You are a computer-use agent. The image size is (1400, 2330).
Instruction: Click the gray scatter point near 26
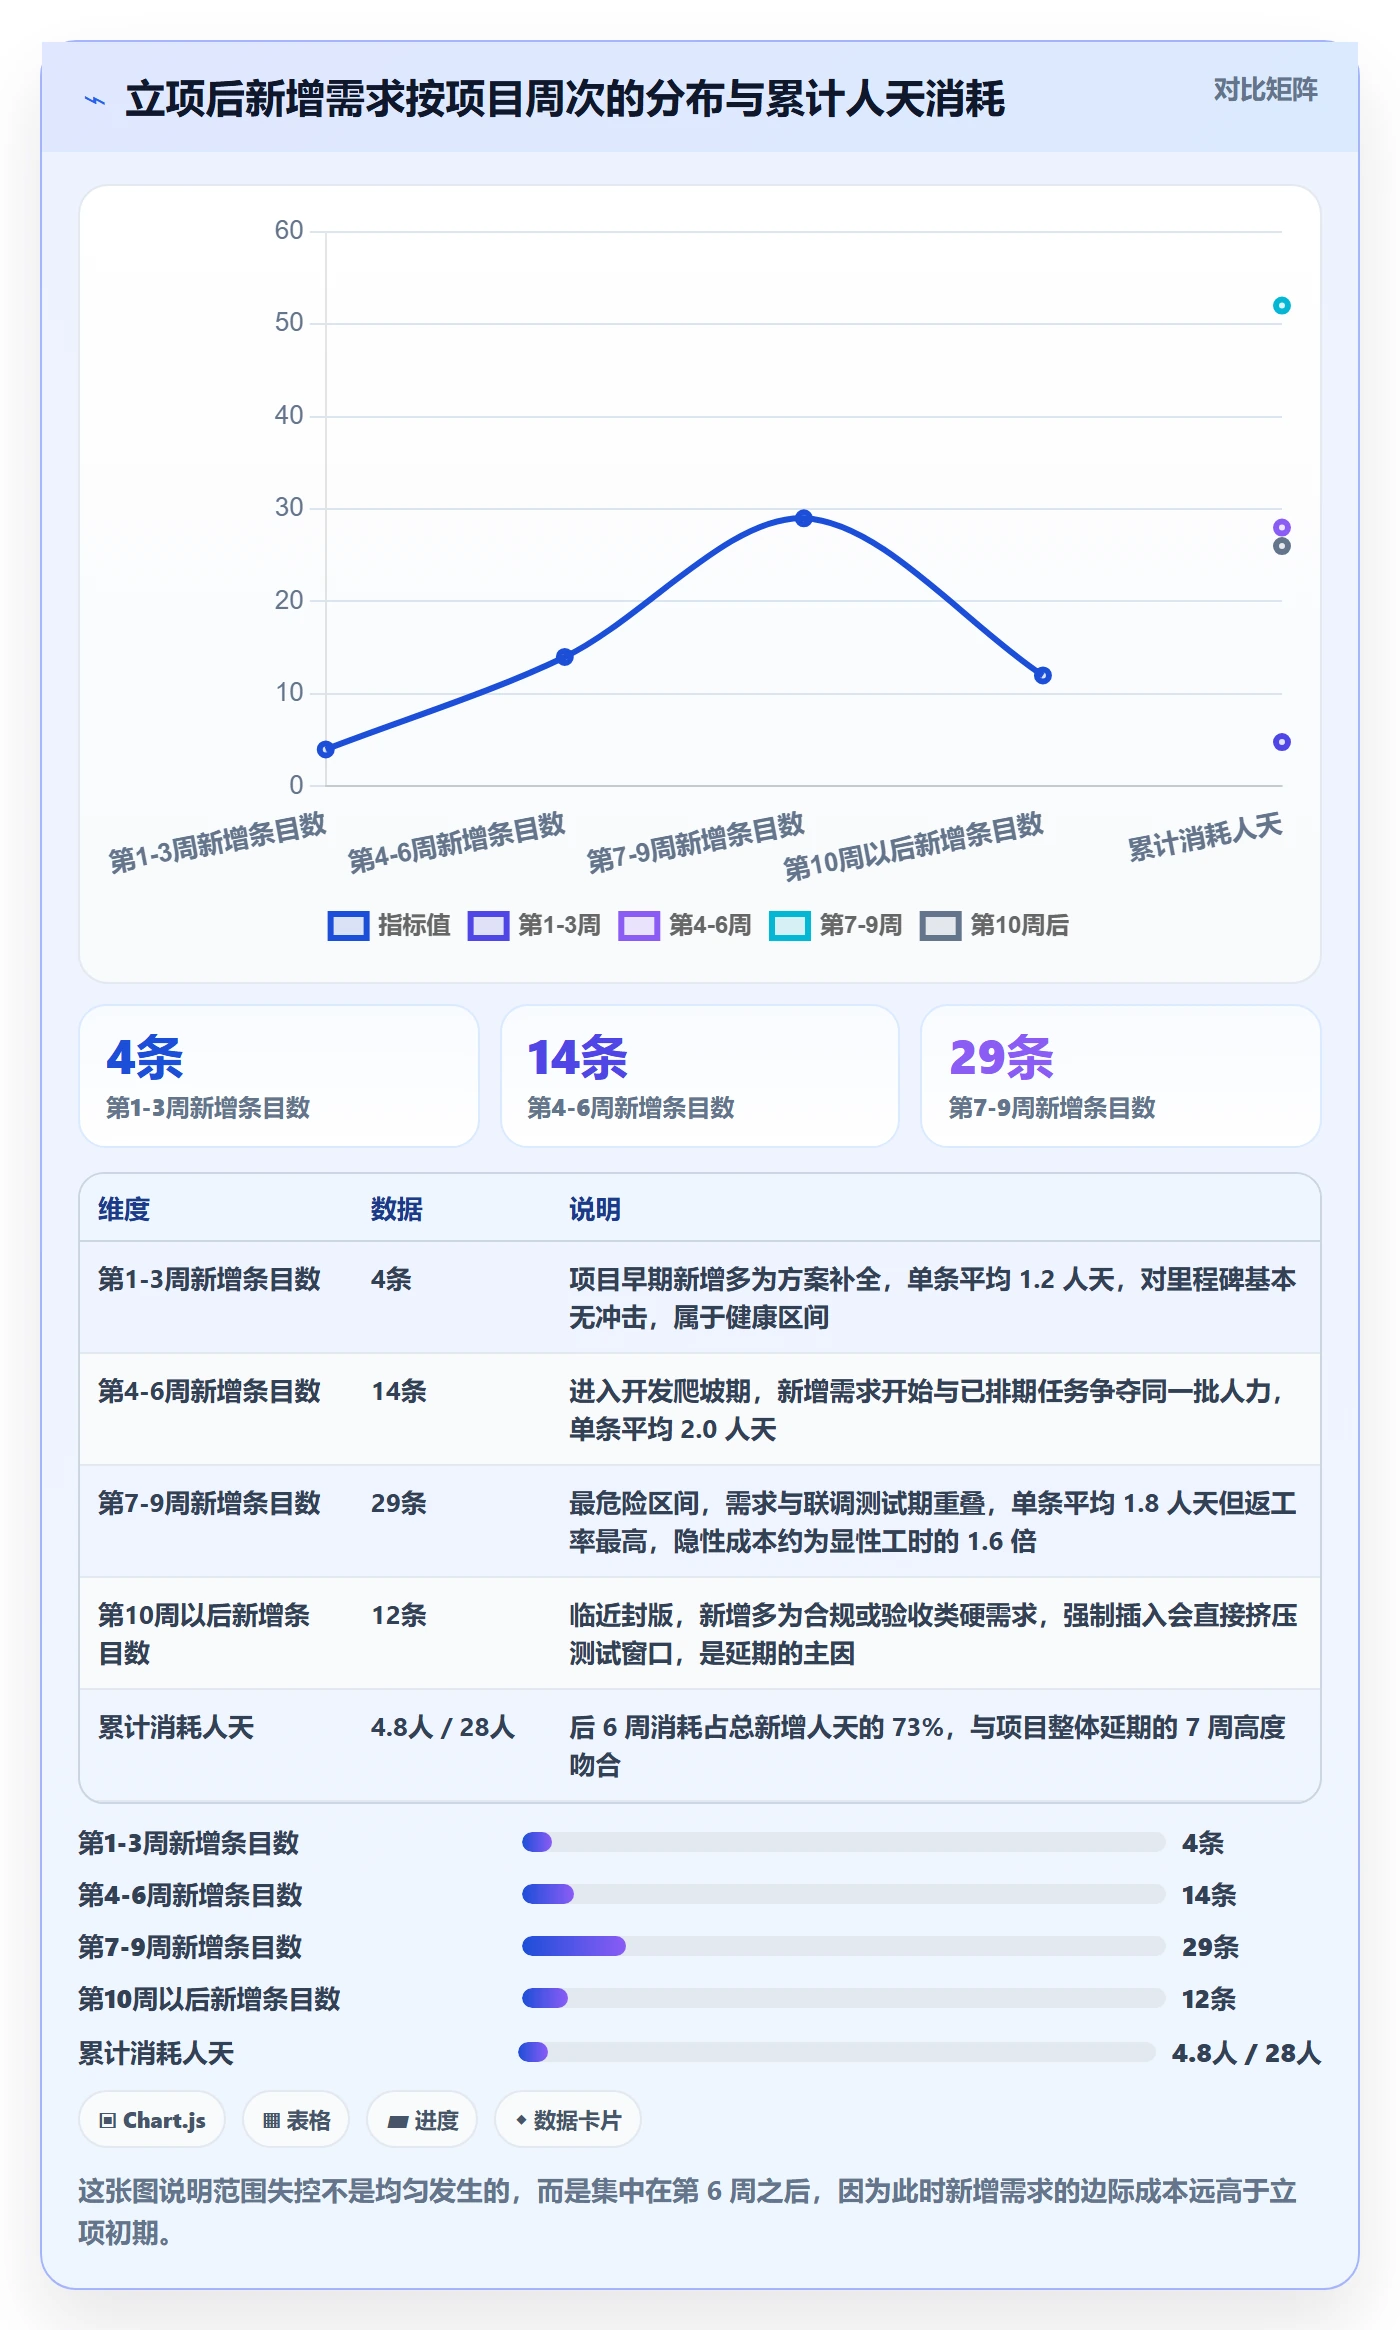coord(1282,546)
